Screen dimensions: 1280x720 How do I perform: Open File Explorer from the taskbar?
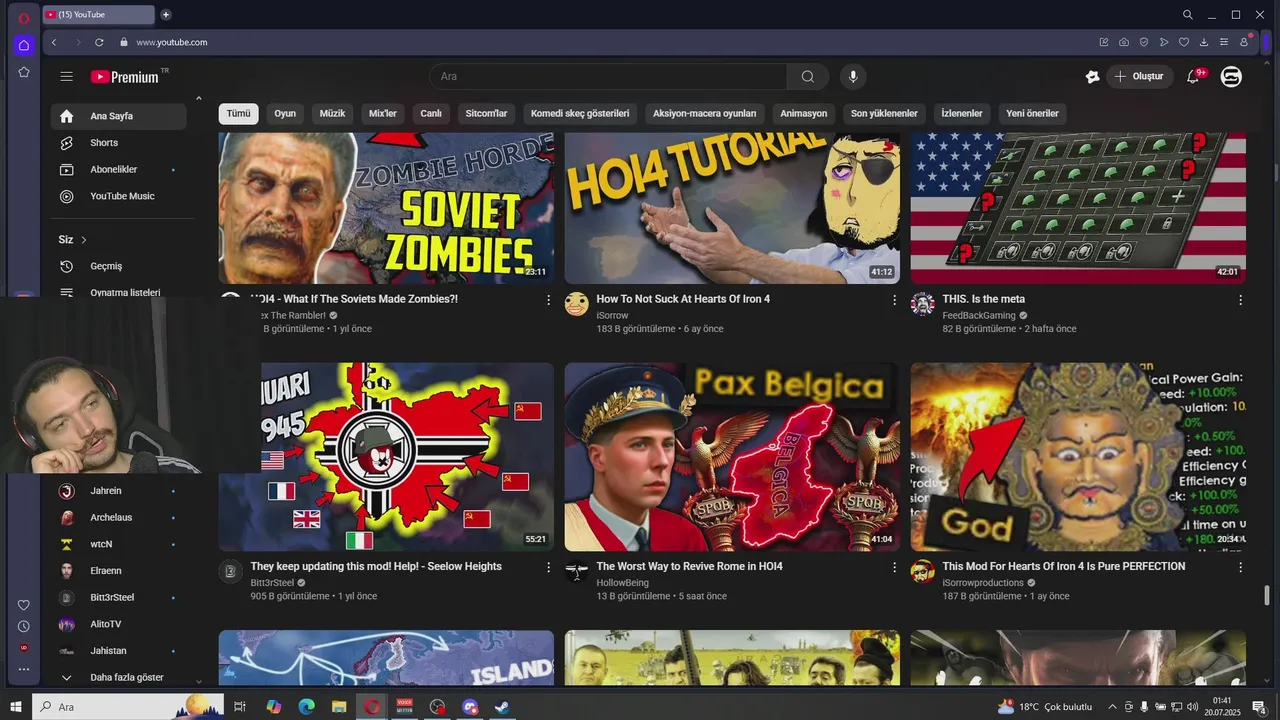pos(339,707)
